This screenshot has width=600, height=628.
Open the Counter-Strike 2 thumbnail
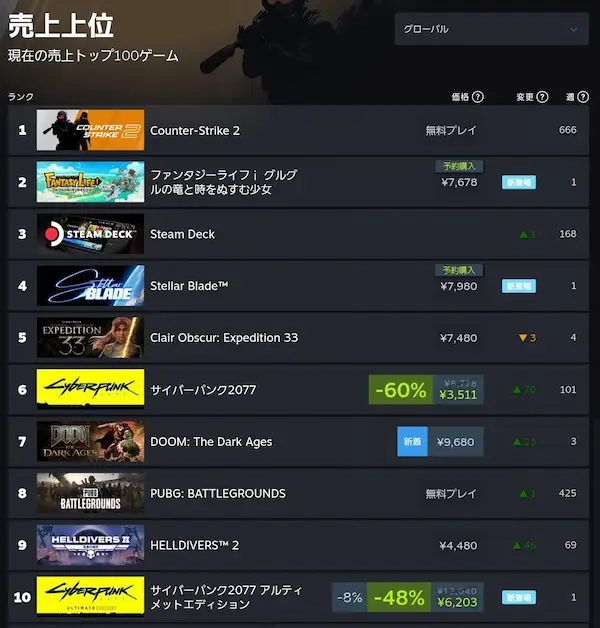point(91,130)
